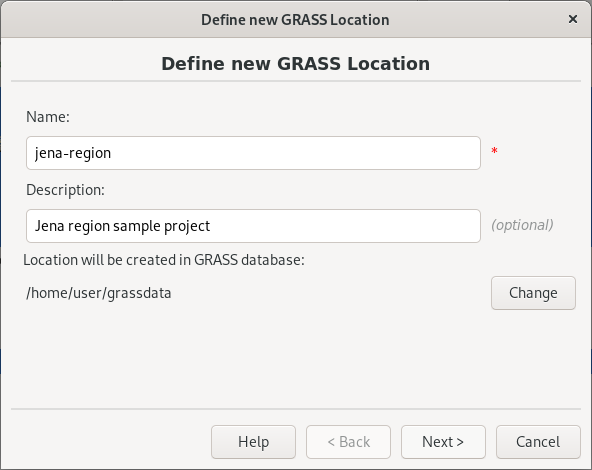
Task: Cancel the new location wizard
Action: click(x=538, y=442)
